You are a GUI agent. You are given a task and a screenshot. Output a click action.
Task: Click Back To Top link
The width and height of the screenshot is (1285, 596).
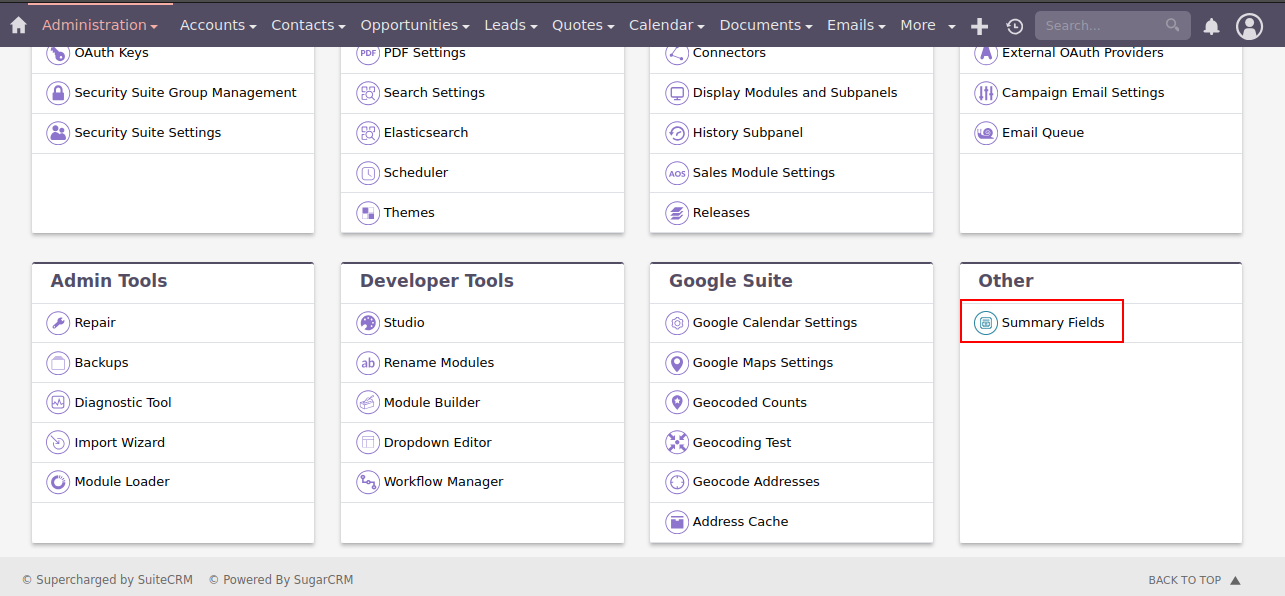[1194, 580]
